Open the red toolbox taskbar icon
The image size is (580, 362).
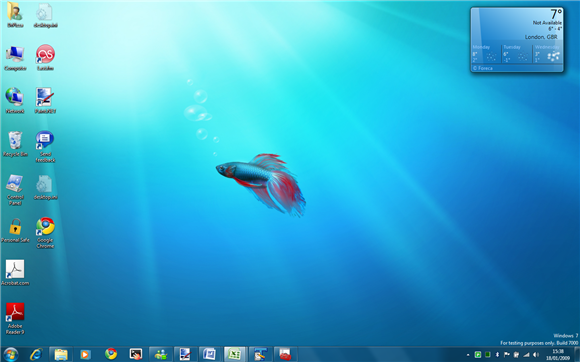285,355
